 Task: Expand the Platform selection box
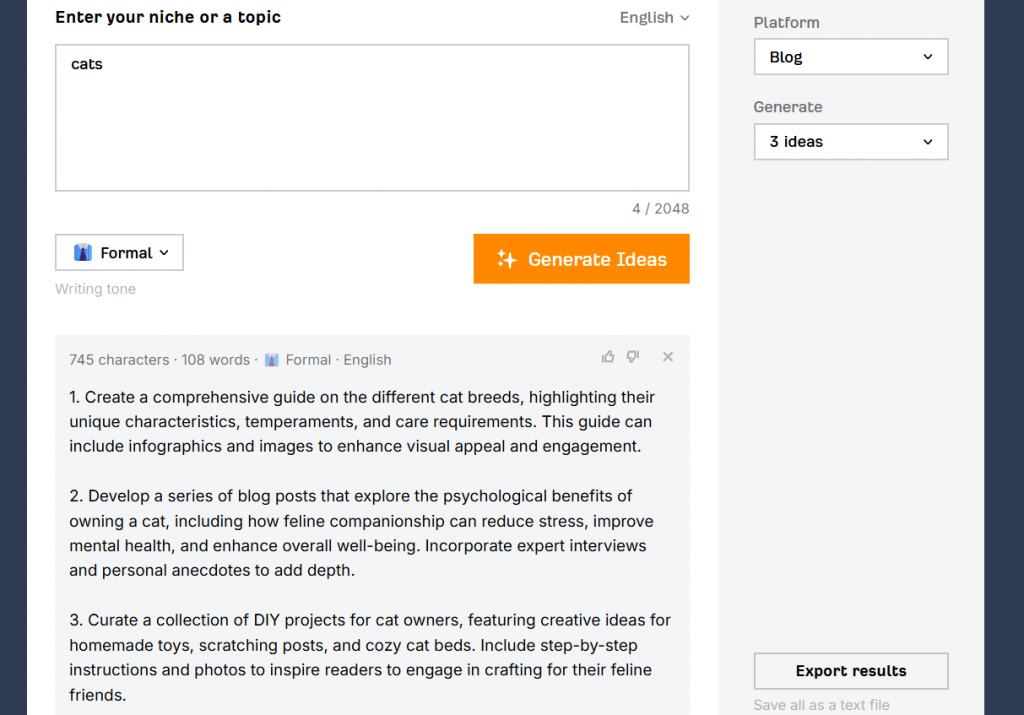point(850,57)
